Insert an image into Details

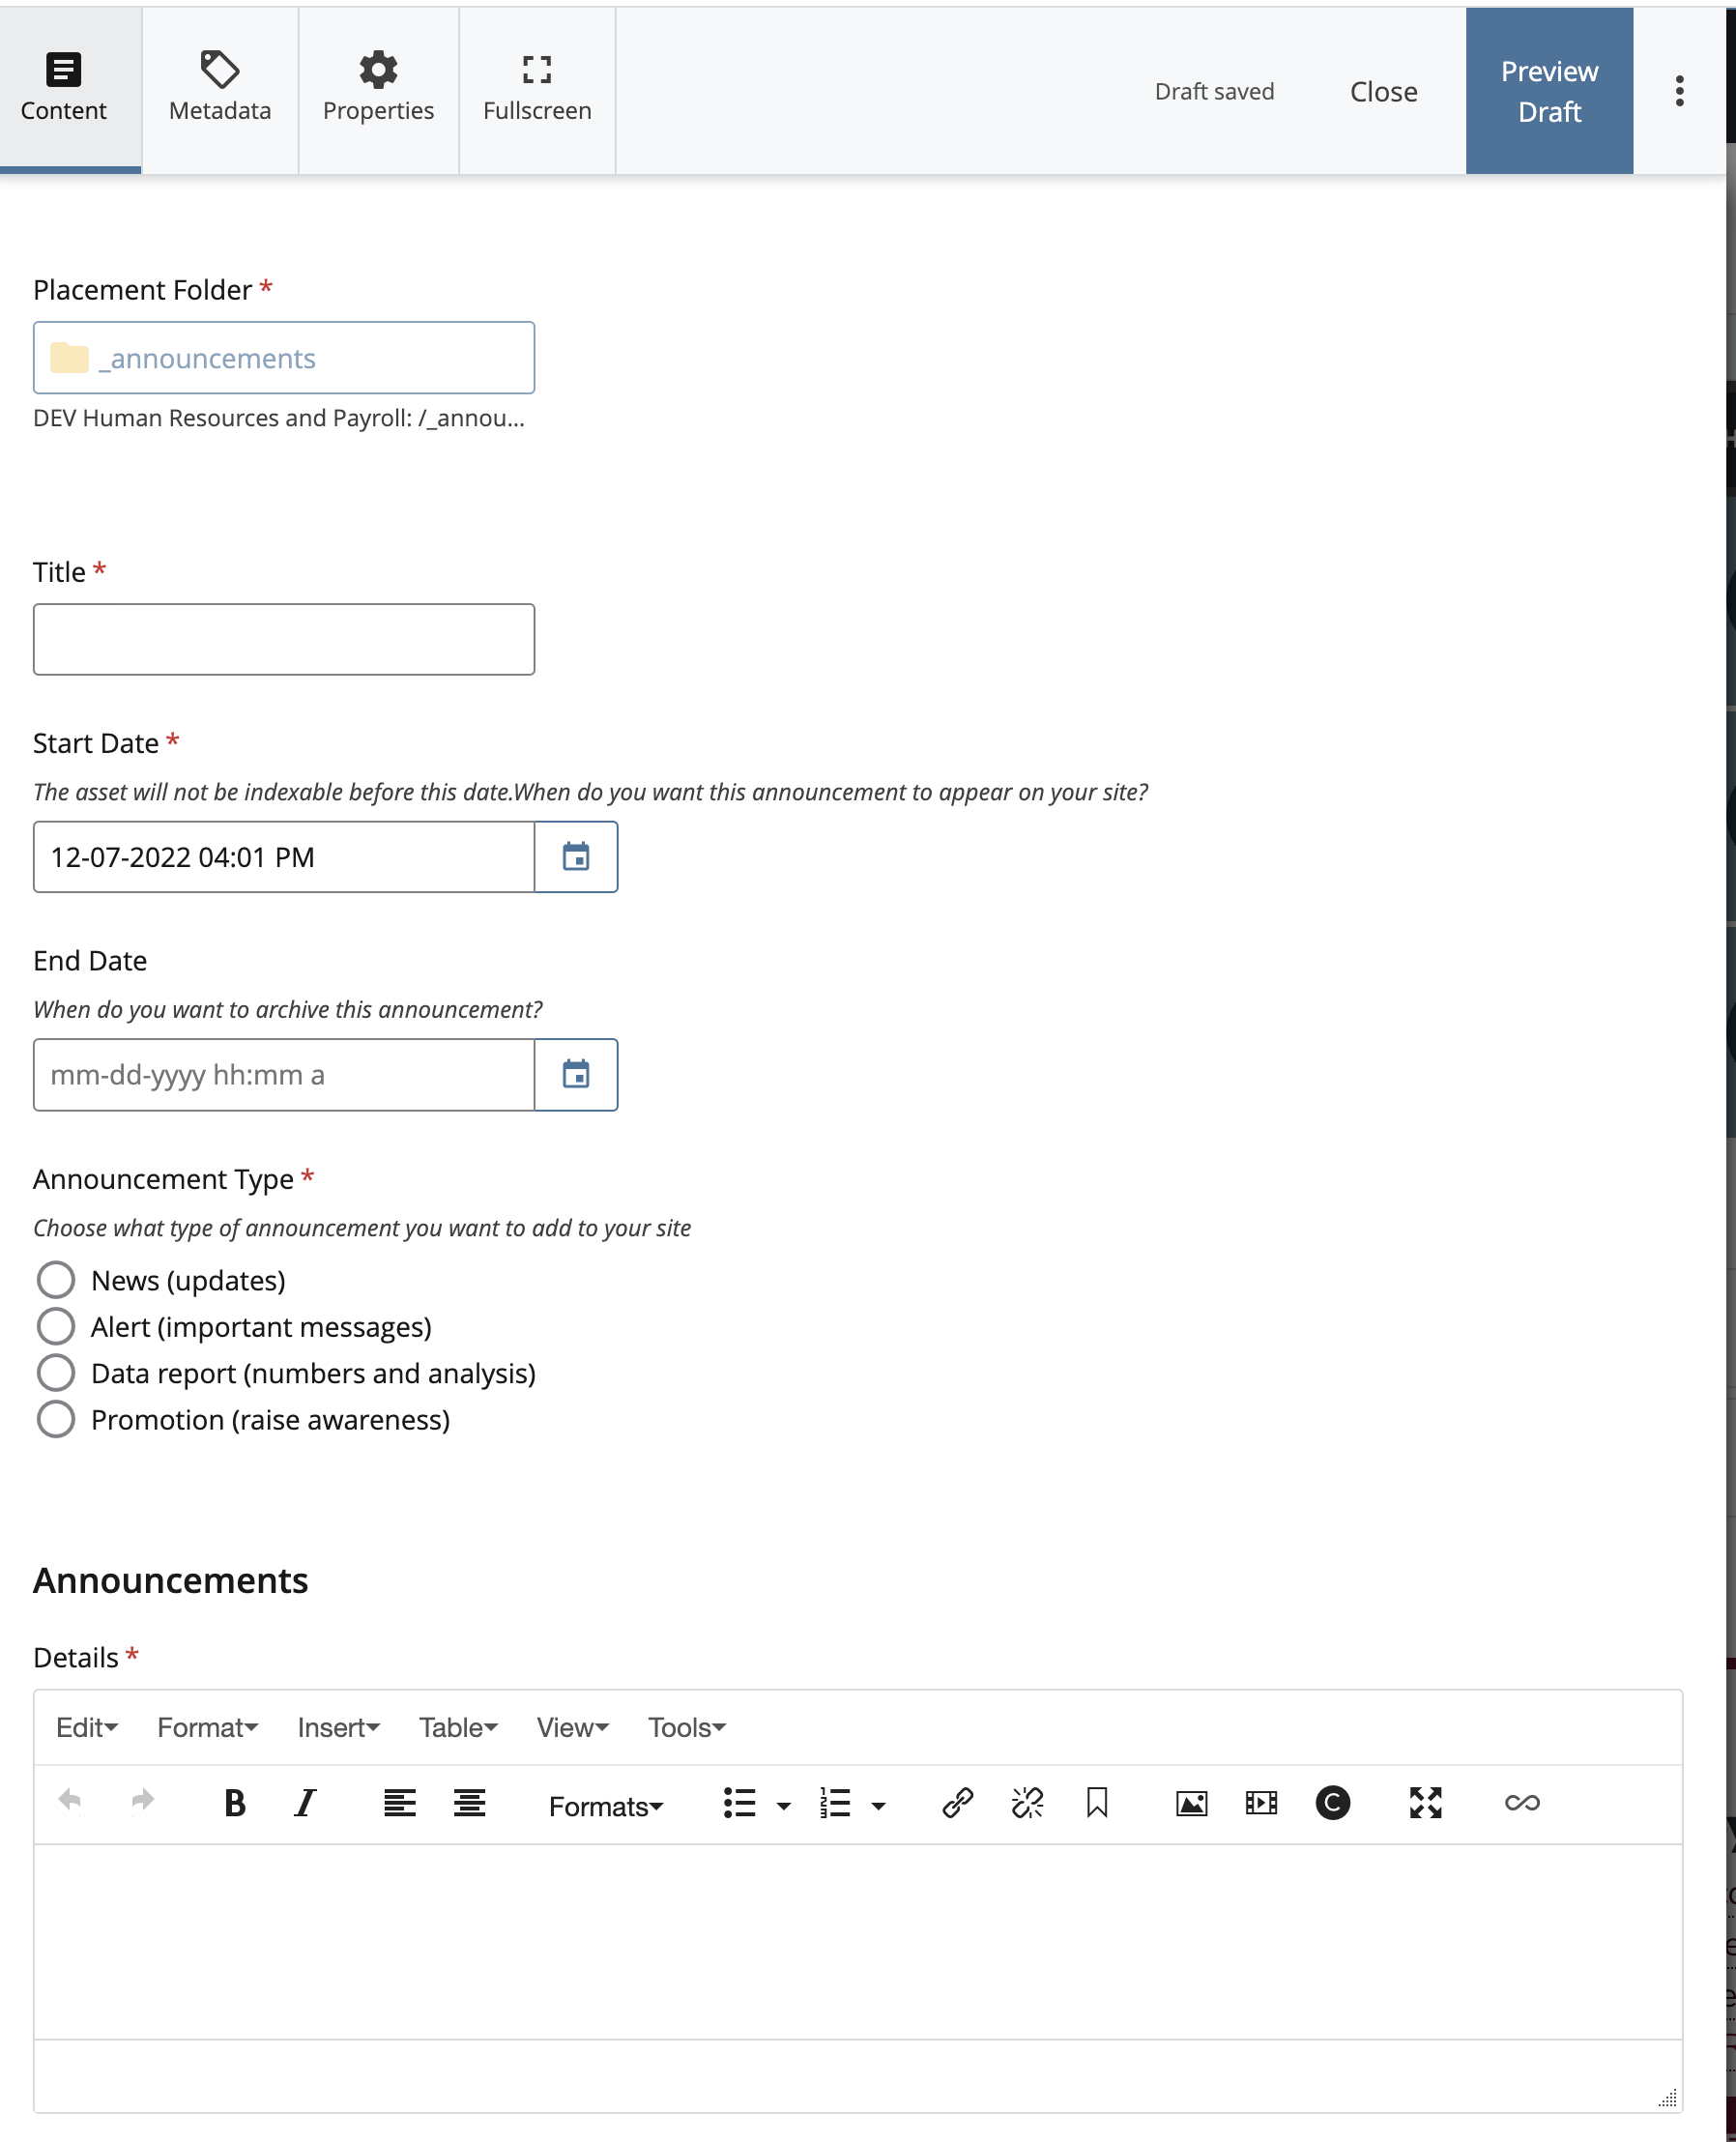coord(1192,1803)
